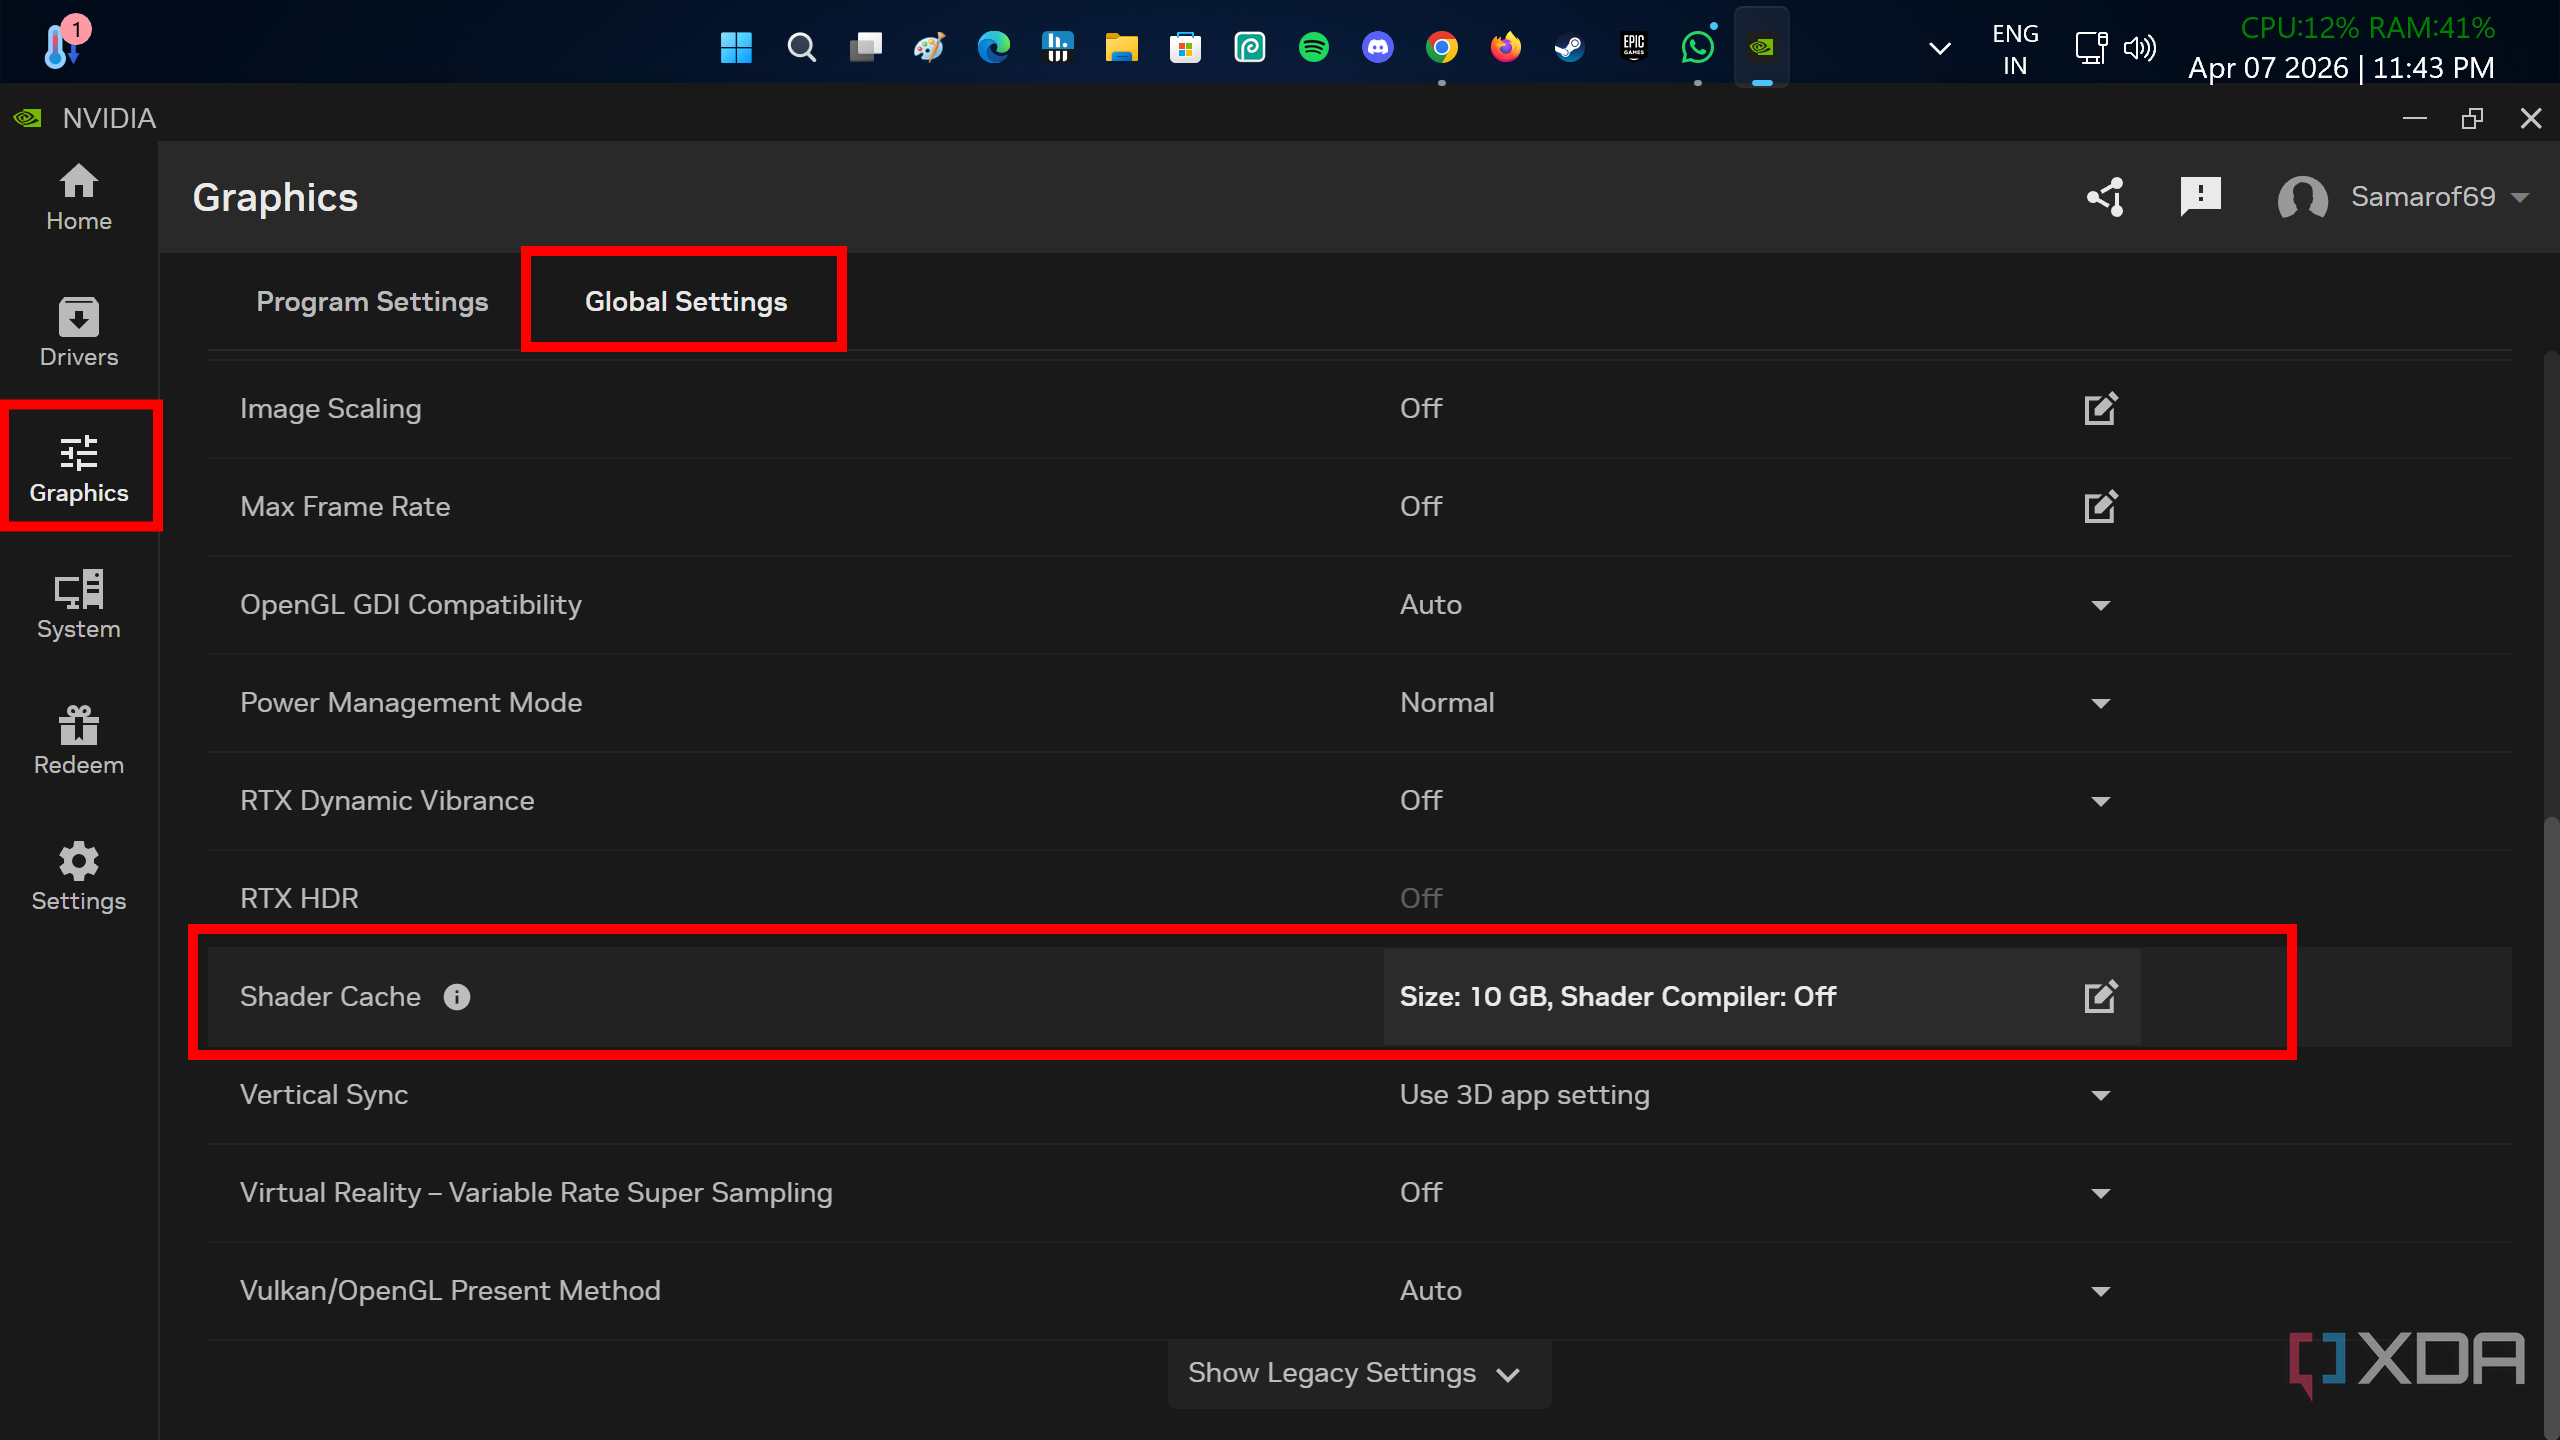This screenshot has width=2560, height=1440.
Task: Click the share icon in header
Action: pos(2106,197)
